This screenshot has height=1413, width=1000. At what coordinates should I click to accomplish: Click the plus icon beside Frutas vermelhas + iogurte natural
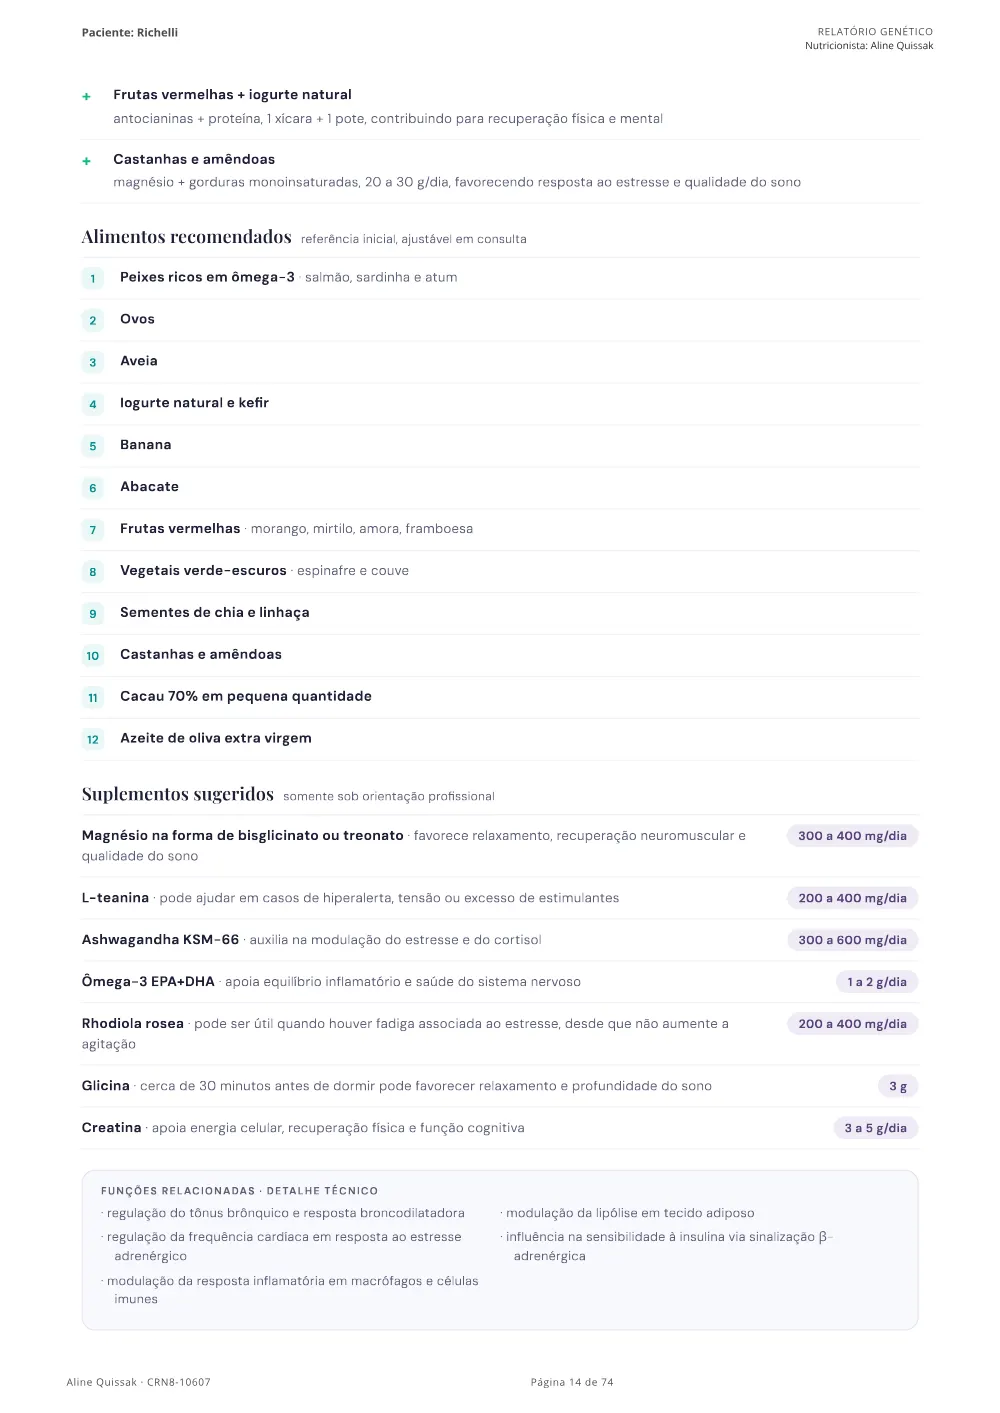tap(87, 97)
